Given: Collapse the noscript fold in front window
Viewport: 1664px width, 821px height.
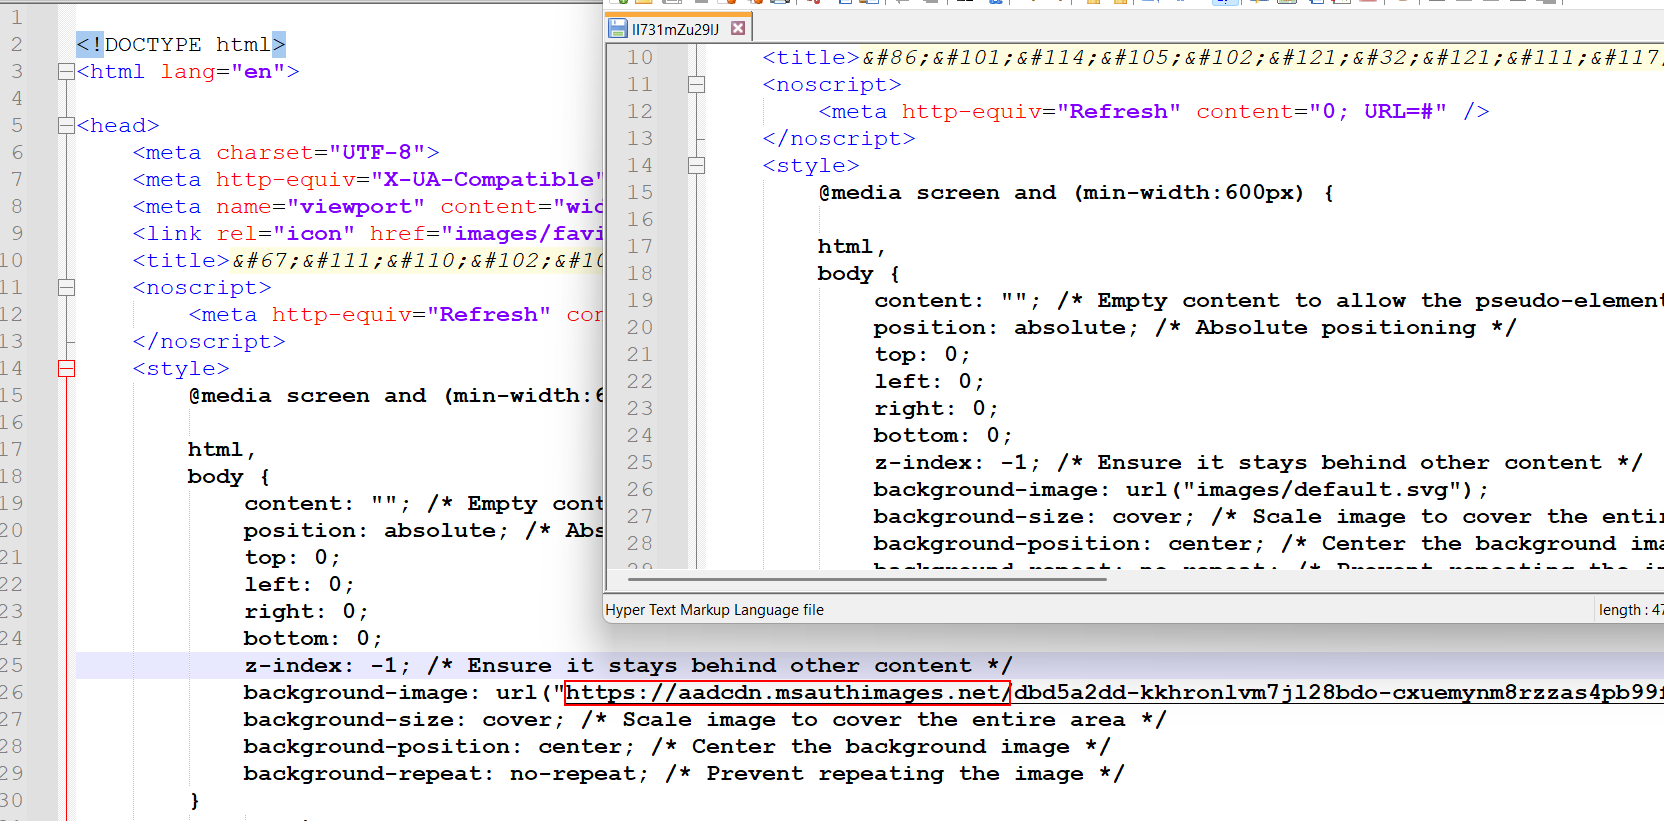Looking at the screenshot, I should coord(696,85).
